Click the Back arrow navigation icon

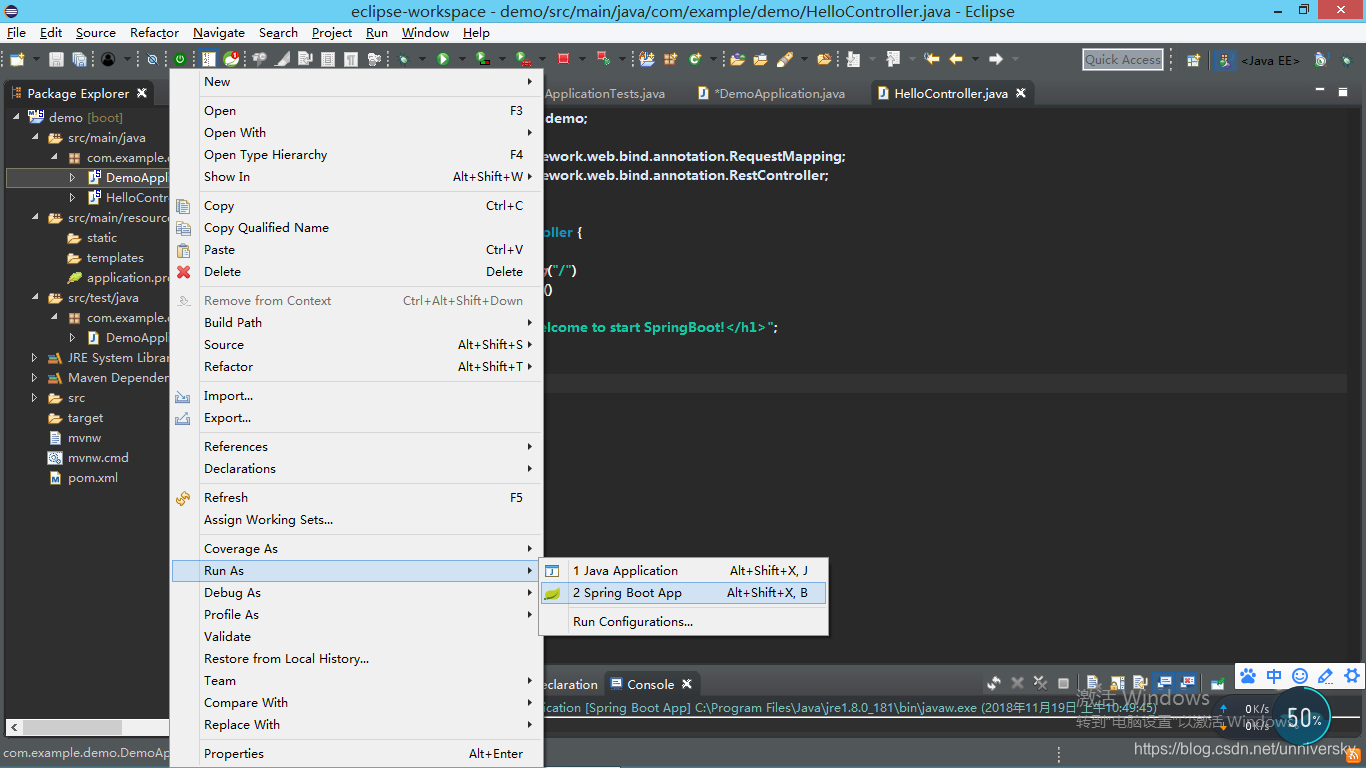(955, 59)
